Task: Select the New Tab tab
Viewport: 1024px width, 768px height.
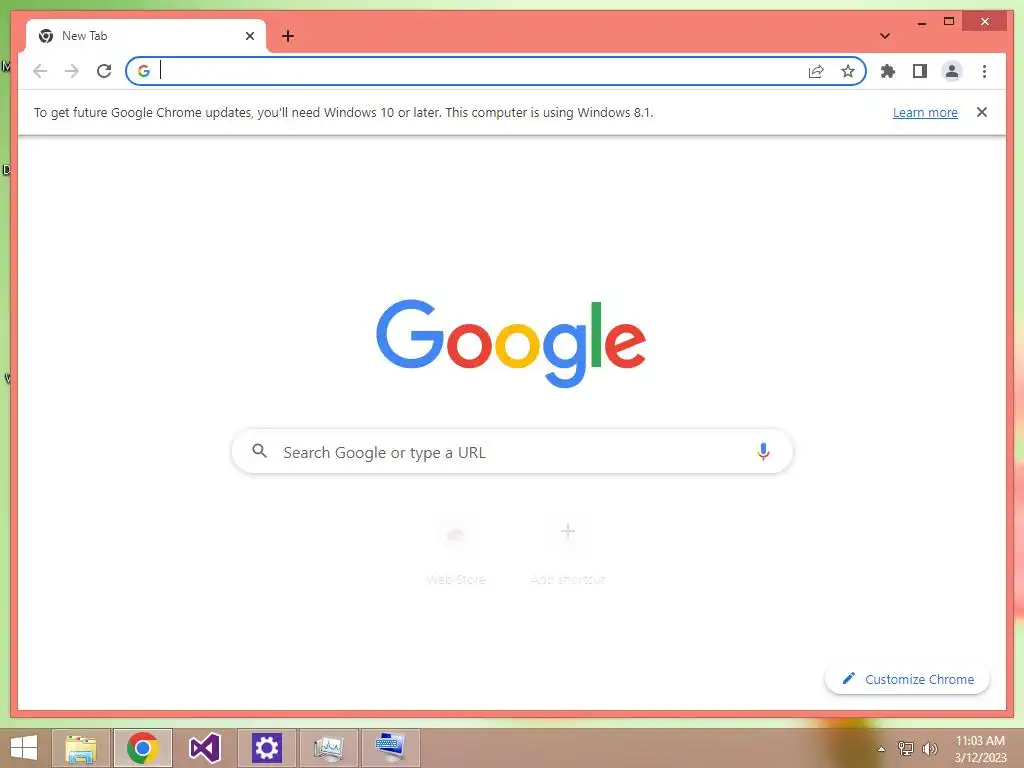Action: pyautogui.click(x=146, y=36)
